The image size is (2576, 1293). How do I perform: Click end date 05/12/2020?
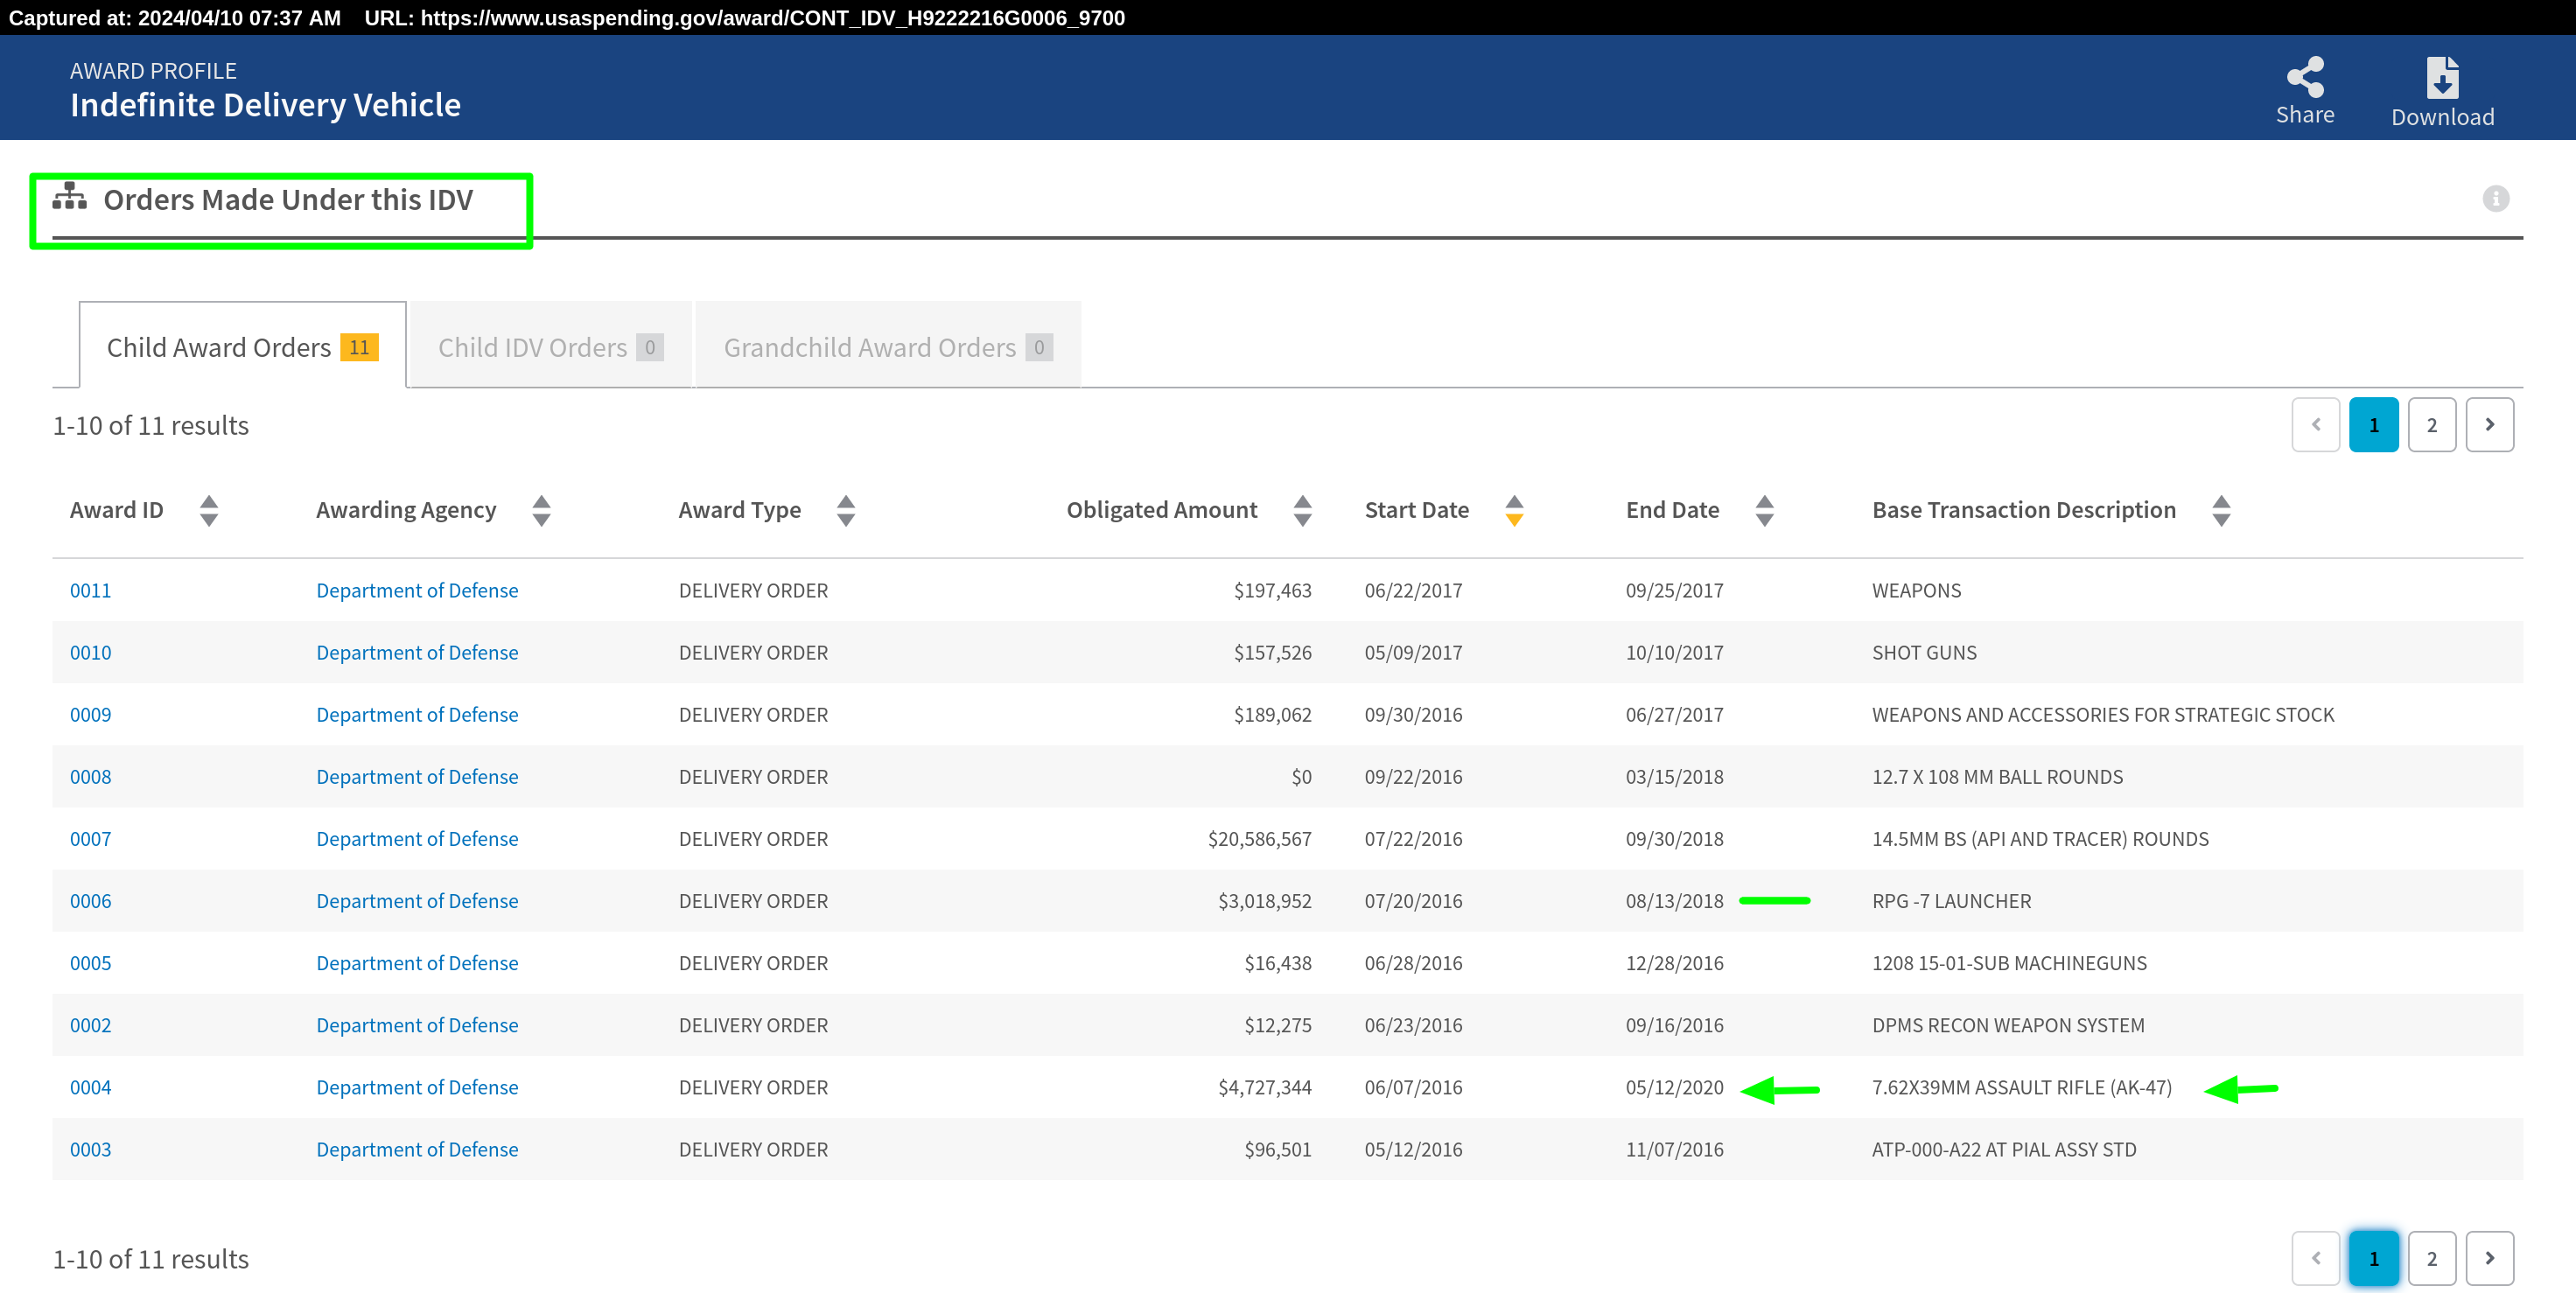click(x=1674, y=1087)
